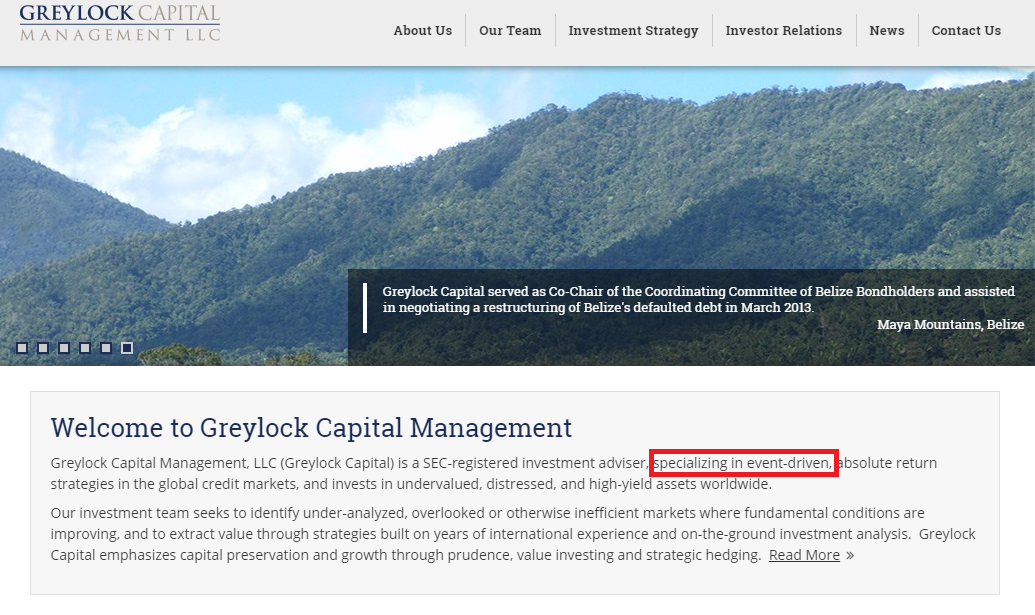Navigate to Contact Us

tap(965, 31)
